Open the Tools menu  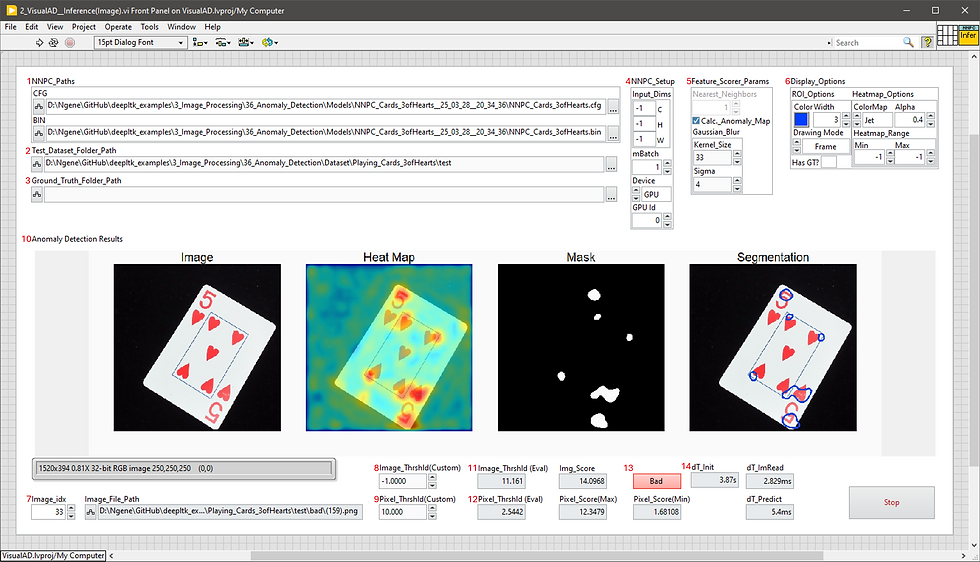pos(149,27)
